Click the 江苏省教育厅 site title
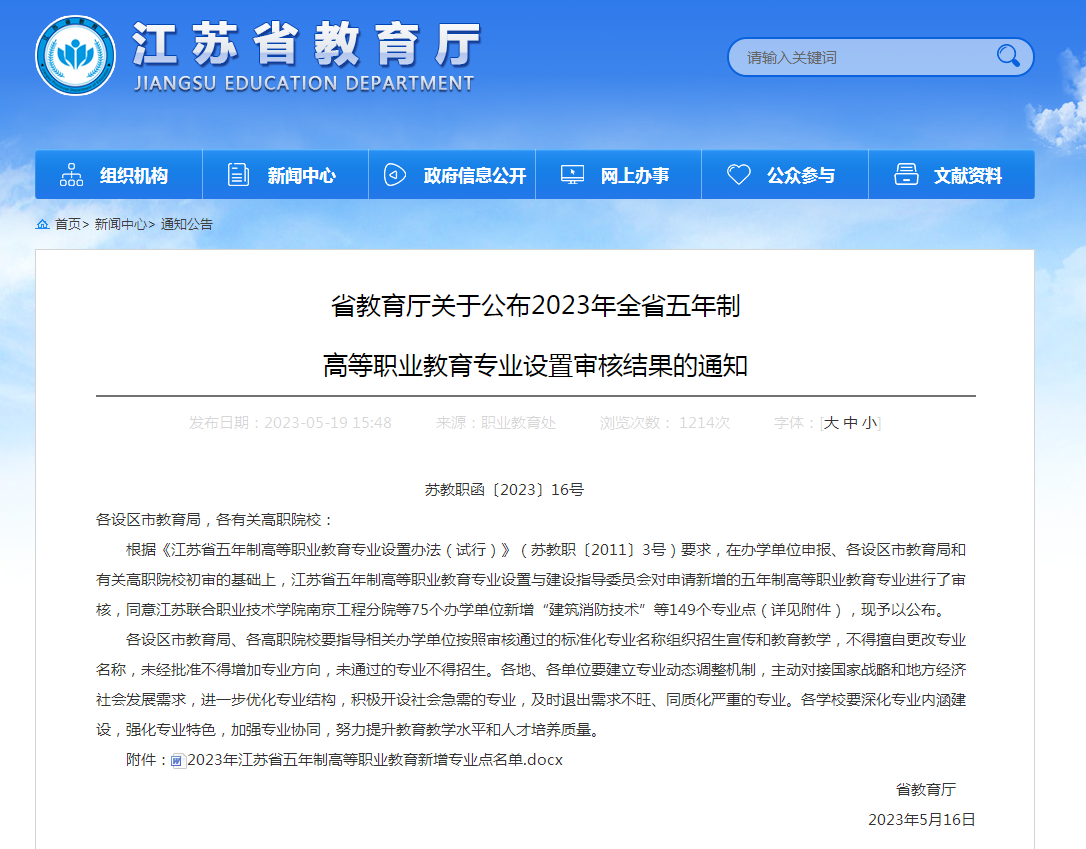 (307, 44)
